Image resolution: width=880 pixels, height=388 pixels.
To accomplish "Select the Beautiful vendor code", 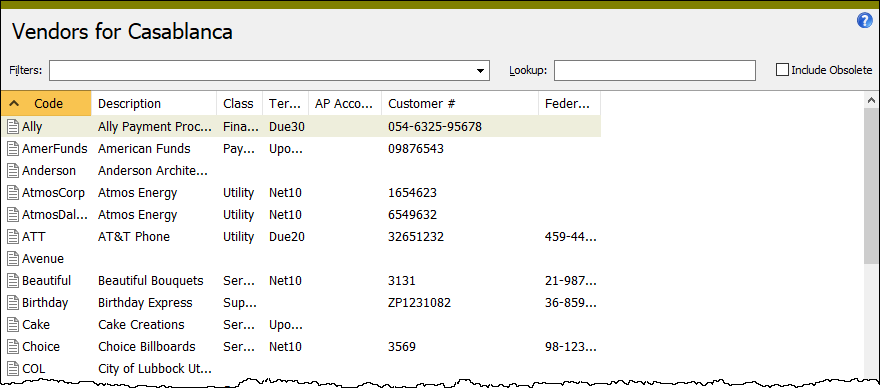I will pos(47,280).
